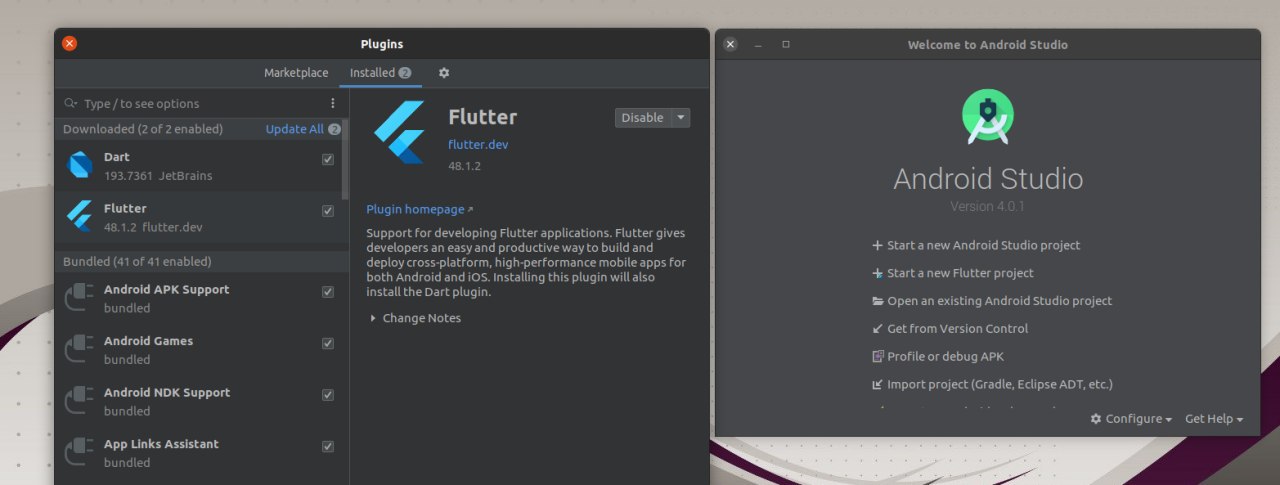Open the Configure dropdown in Welcome window
This screenshot has width=1280, height=485.
point(1131,419)
